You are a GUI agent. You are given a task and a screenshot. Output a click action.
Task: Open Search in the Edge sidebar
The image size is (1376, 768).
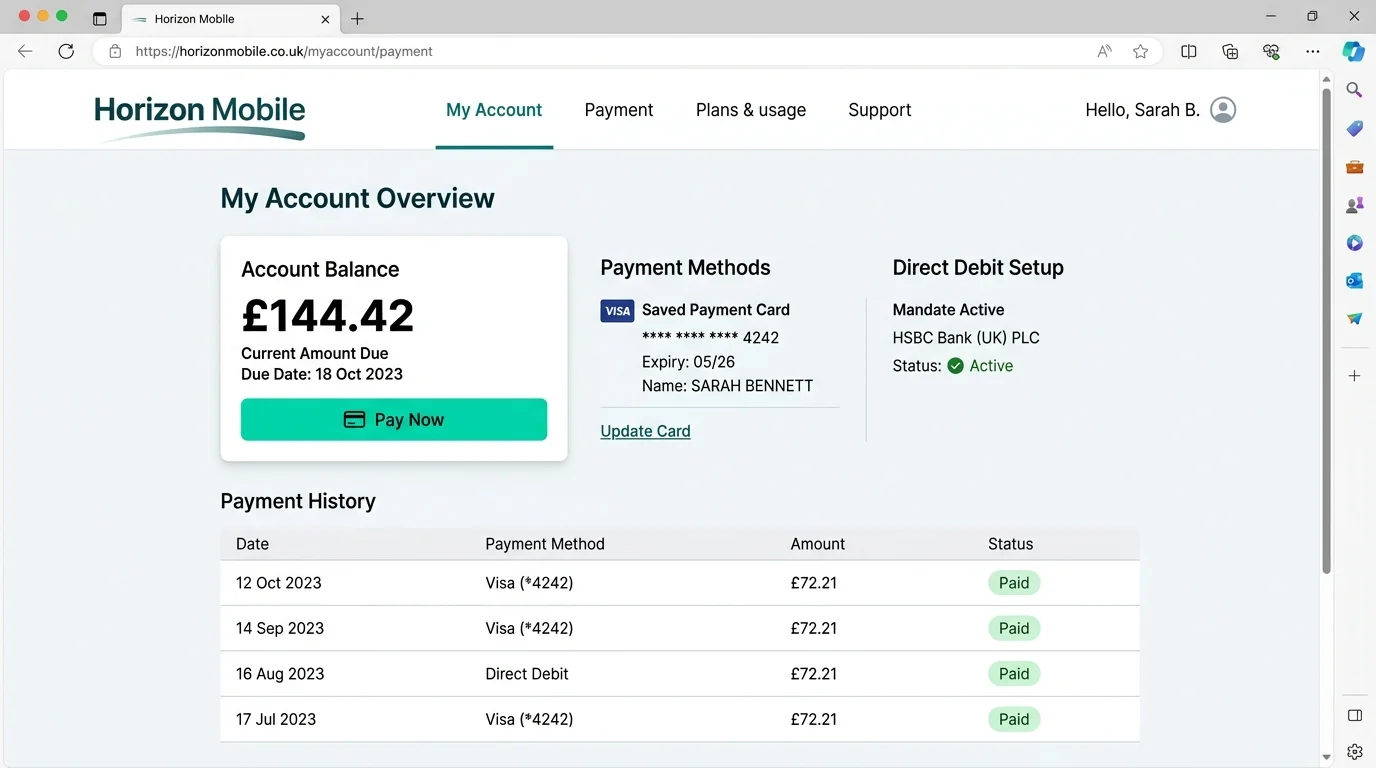(1353, 90)
